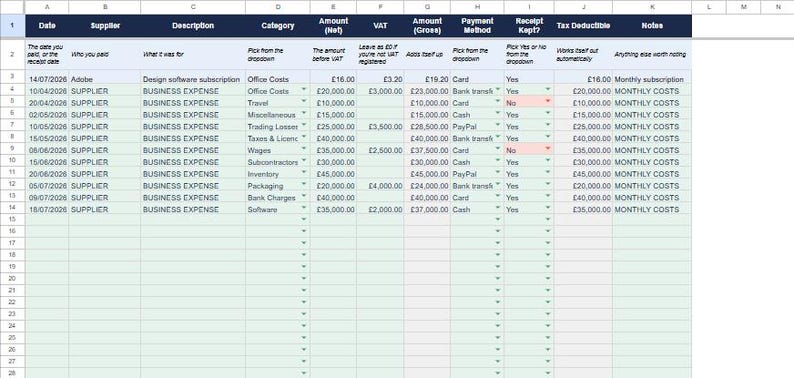
Task: Select row 22 header number
Action: (12, 302)
